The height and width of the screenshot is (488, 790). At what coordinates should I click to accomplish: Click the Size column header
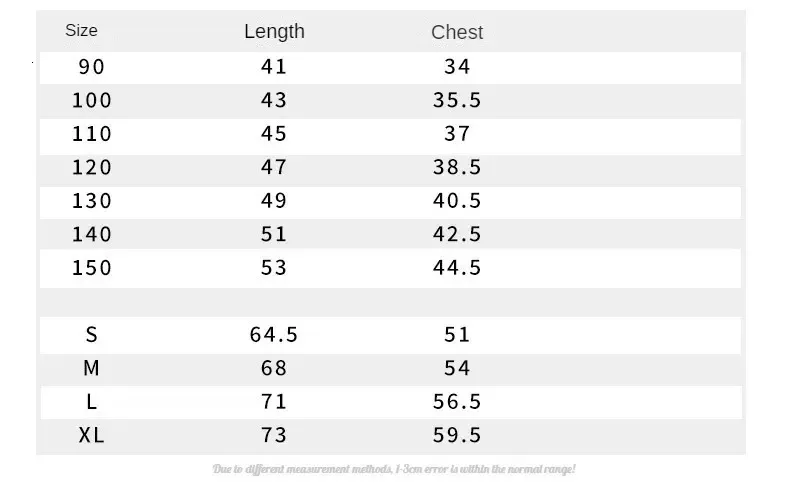(81, 31)
